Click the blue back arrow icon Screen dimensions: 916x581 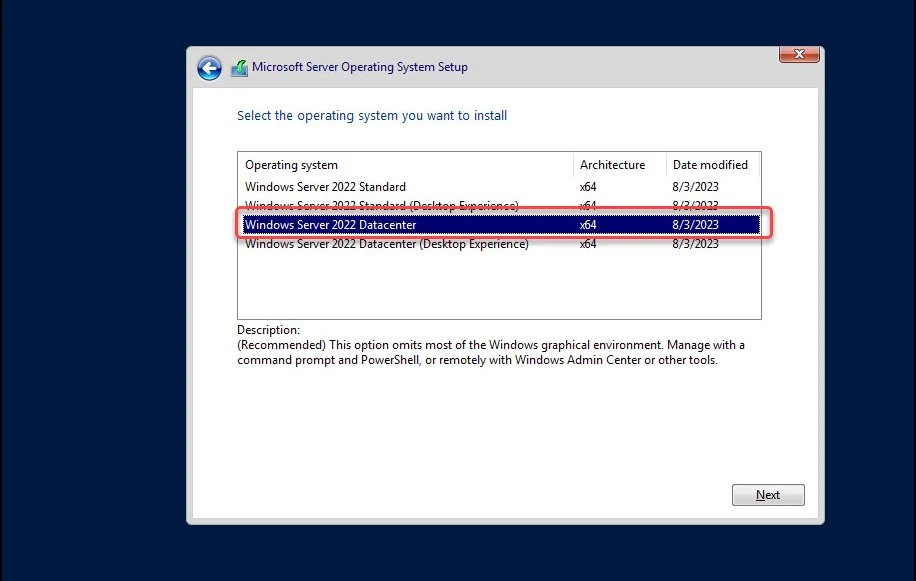[x=209, y=68]
